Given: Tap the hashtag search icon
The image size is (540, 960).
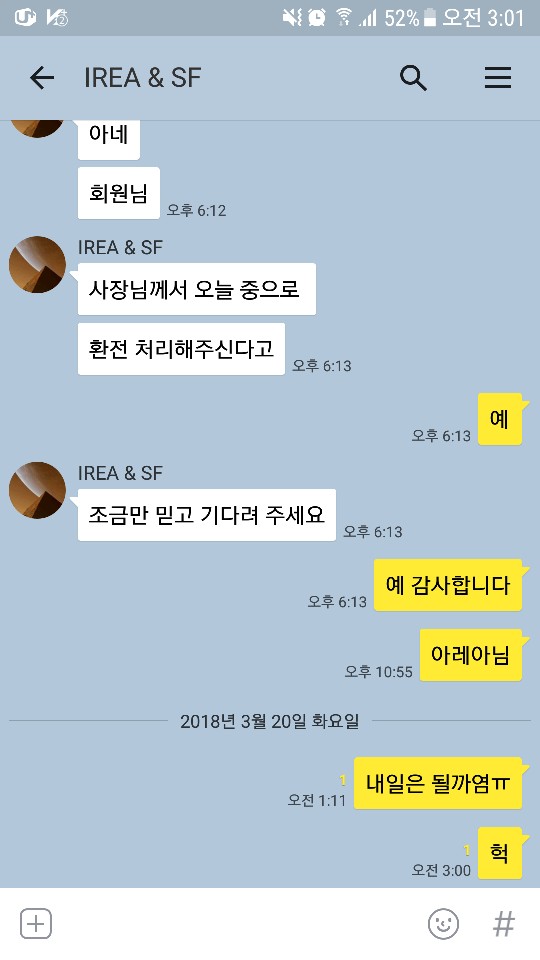Looking at the screenshot, I should pyautogui.click(x=504, y=923).
